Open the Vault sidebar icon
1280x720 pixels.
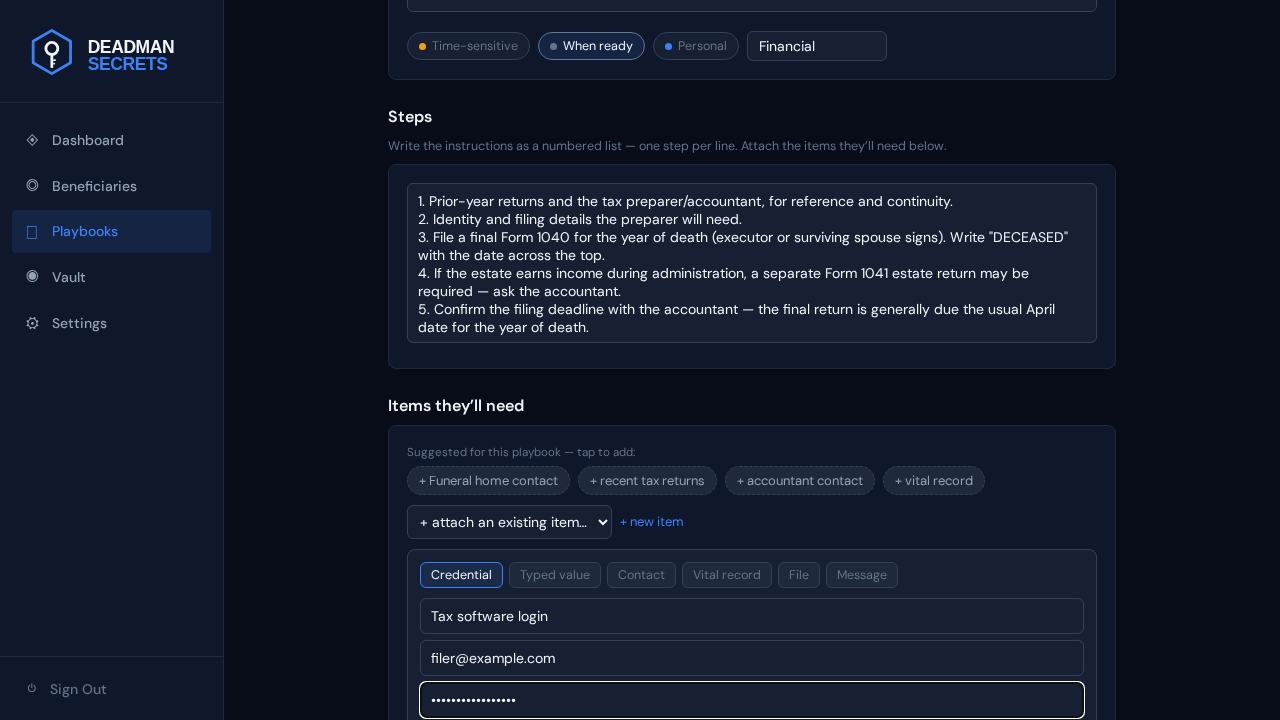pyautogui.click(x=32, y=276)
